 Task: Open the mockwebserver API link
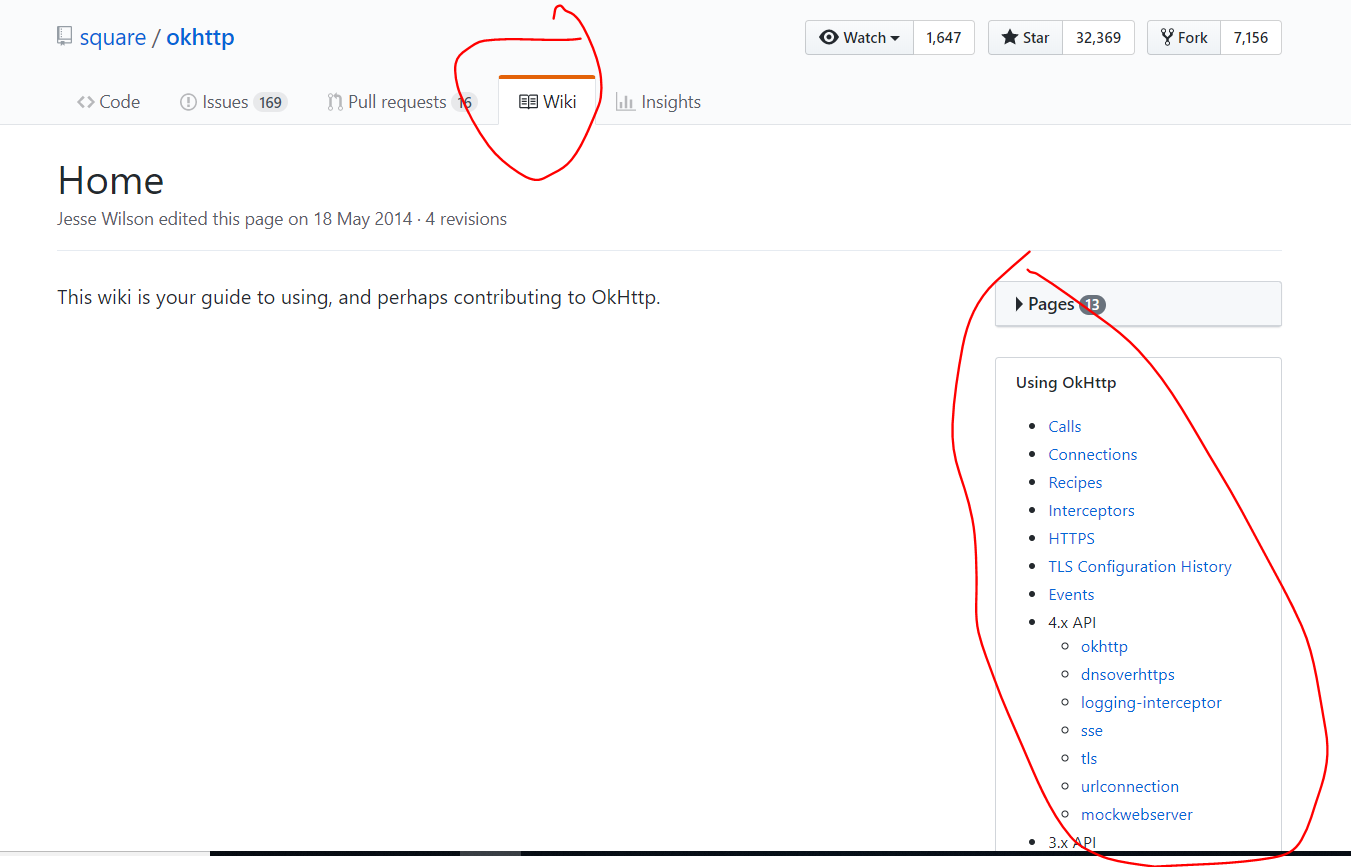(1137, 814)
